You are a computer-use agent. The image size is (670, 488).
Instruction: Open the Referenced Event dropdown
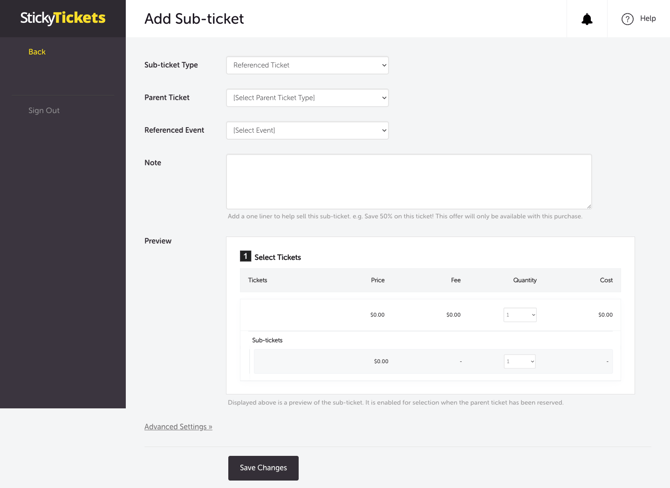pos(307,130)
